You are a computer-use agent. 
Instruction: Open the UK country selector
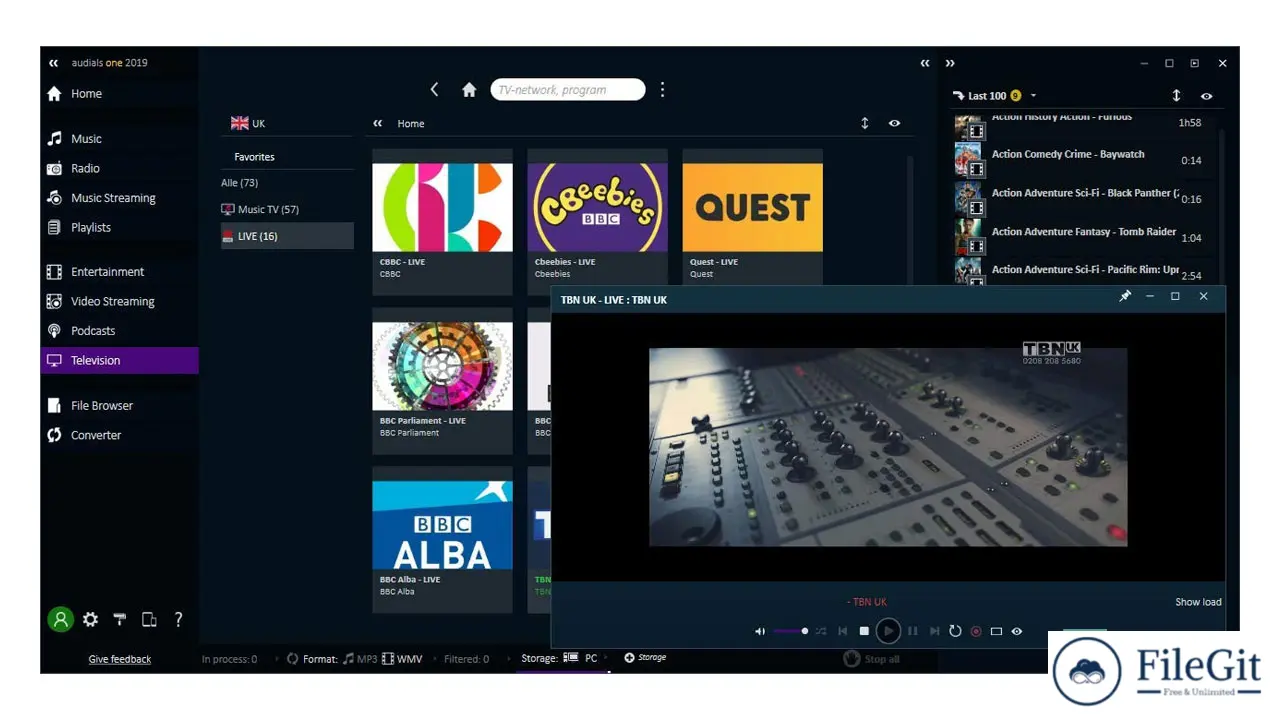[248, 123]
